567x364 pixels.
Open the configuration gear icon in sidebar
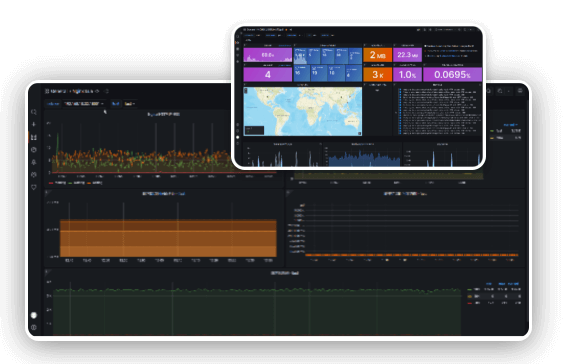[x=34, y=175]
